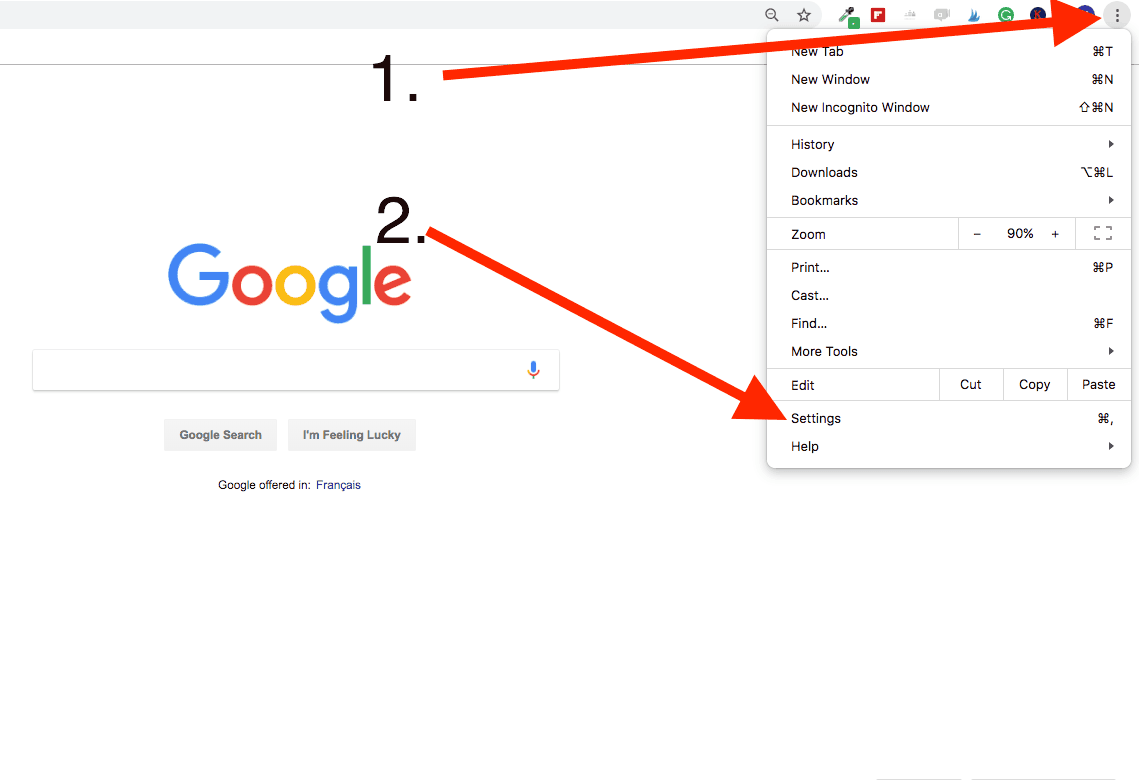Click the I'm Feeling Lucky button
Image resolution: width=1139 pixels, height=780 pixels.
352,435
